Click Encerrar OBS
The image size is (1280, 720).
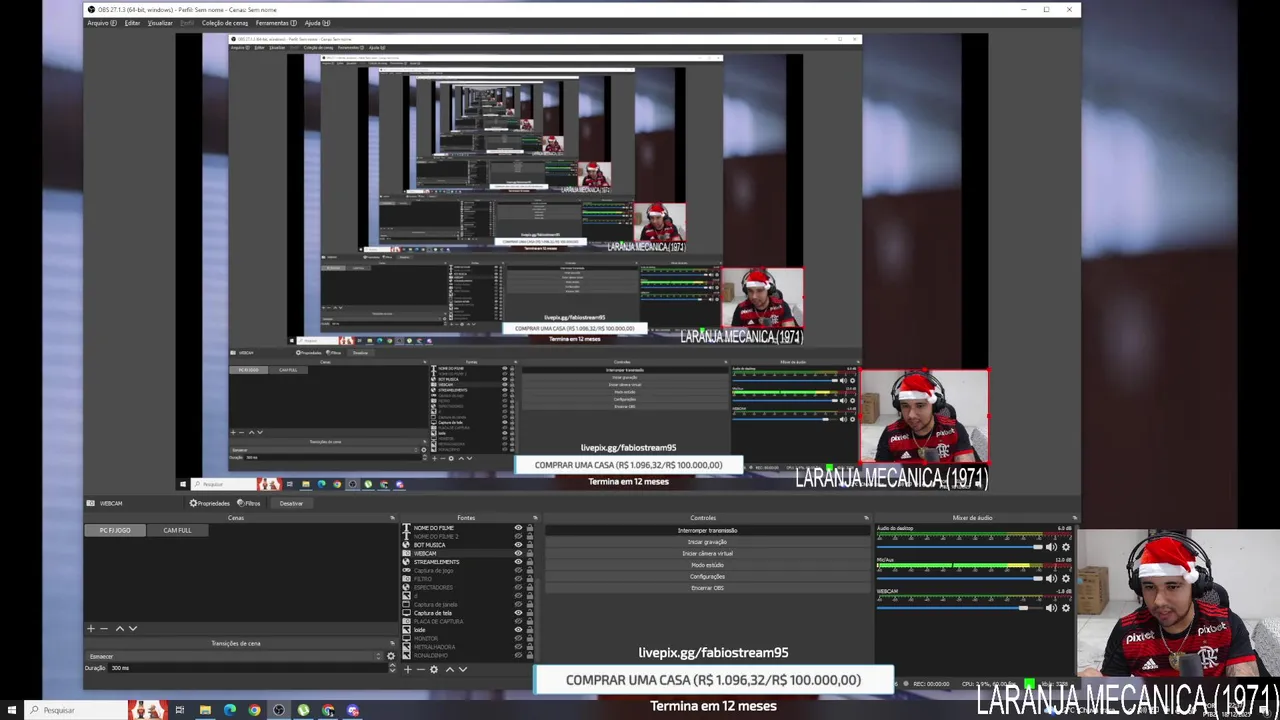pyautogui.click(x=707, y=588)
